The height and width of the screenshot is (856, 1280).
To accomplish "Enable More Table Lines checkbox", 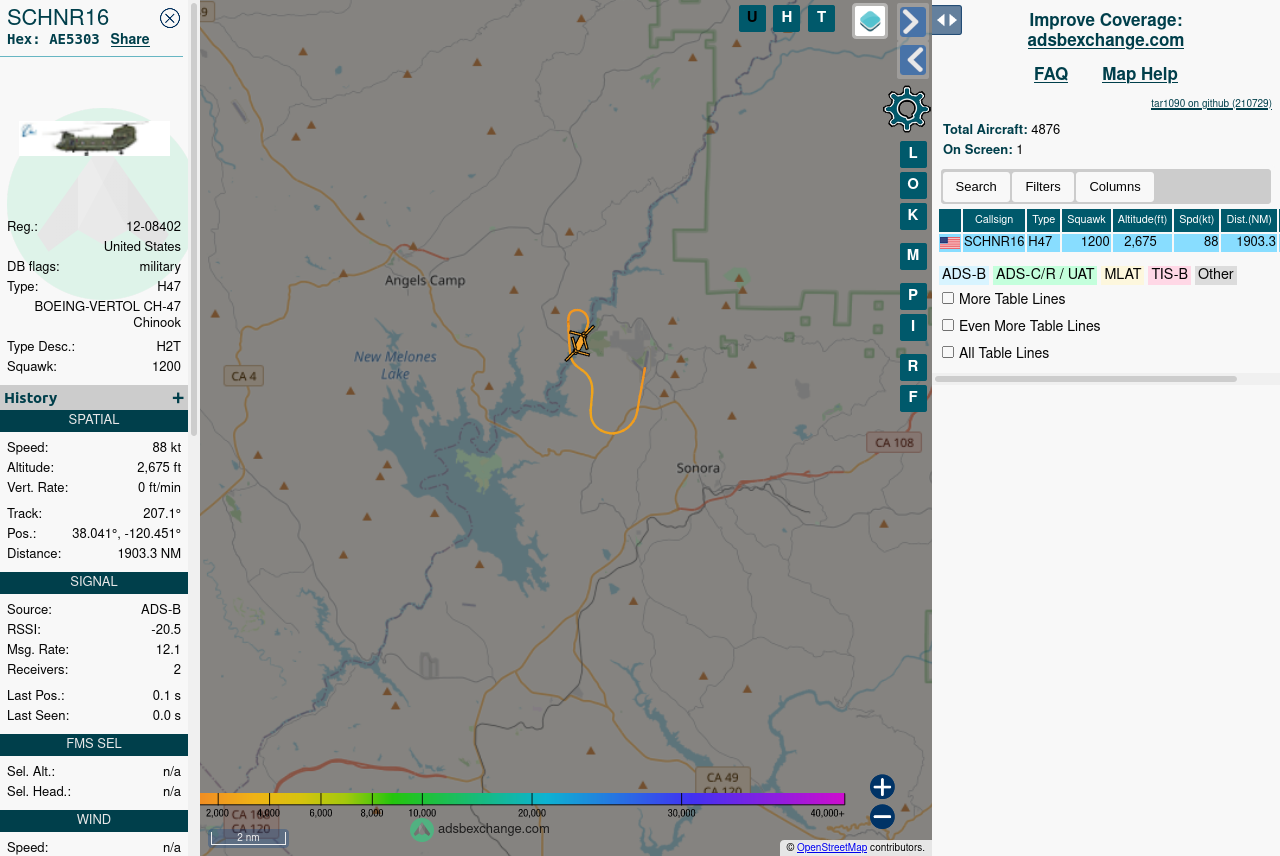I will click(948, 298).
